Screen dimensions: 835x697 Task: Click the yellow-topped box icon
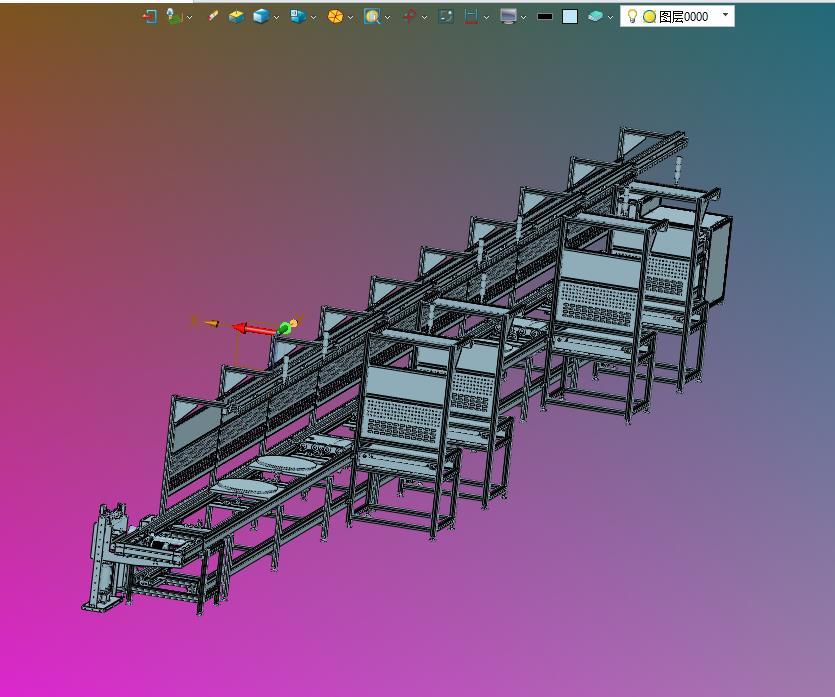236,17
